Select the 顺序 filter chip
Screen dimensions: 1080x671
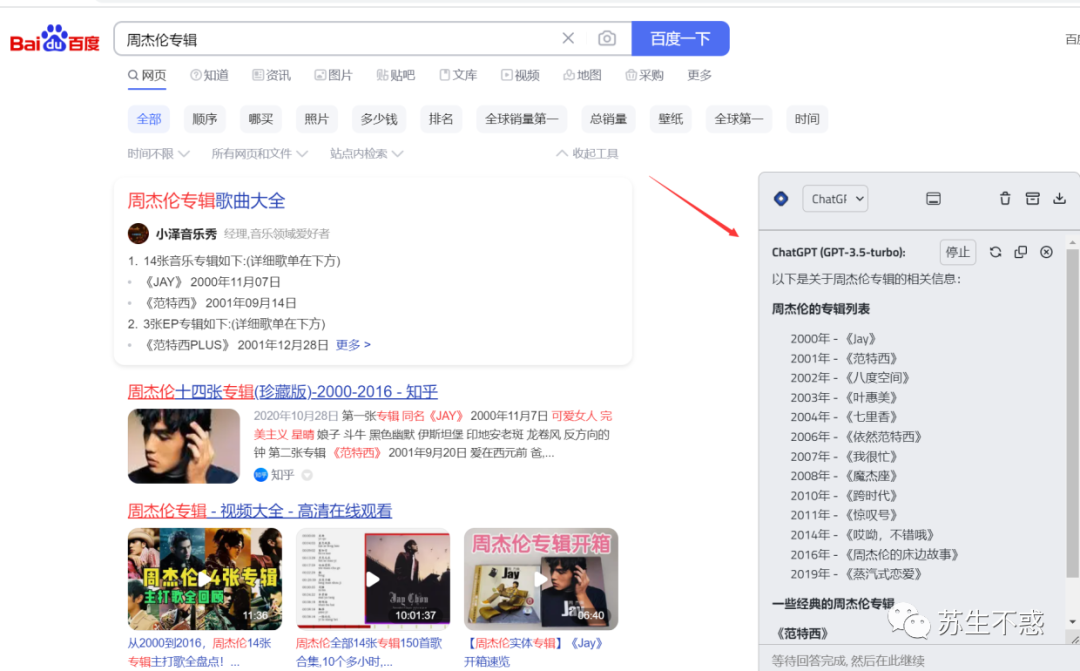pyautogui.click(x=205, y=119)
